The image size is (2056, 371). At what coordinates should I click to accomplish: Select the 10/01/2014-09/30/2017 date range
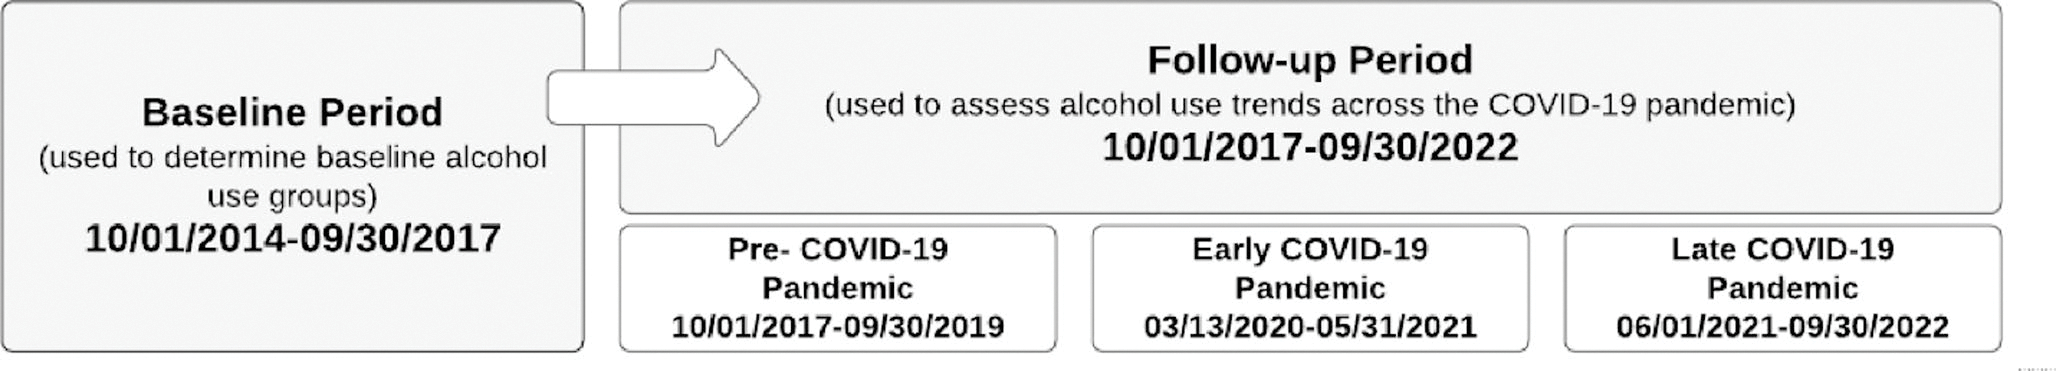pyautogui.click(x=292, y=238)
